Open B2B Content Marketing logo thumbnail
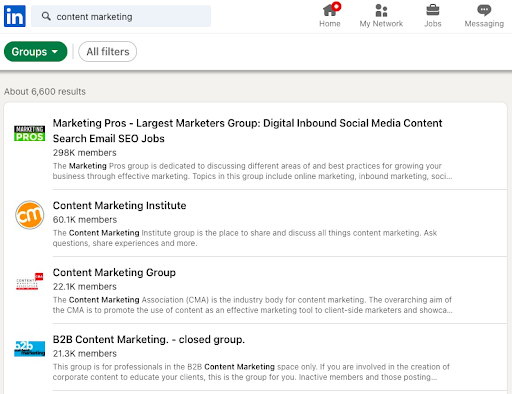The image size is (512, 394). [30, 349]
